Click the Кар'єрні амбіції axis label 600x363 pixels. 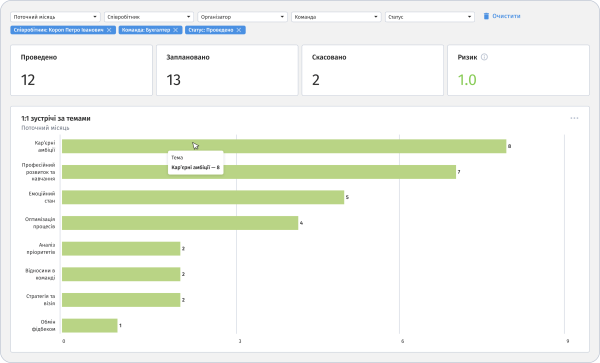coord(45,146)
